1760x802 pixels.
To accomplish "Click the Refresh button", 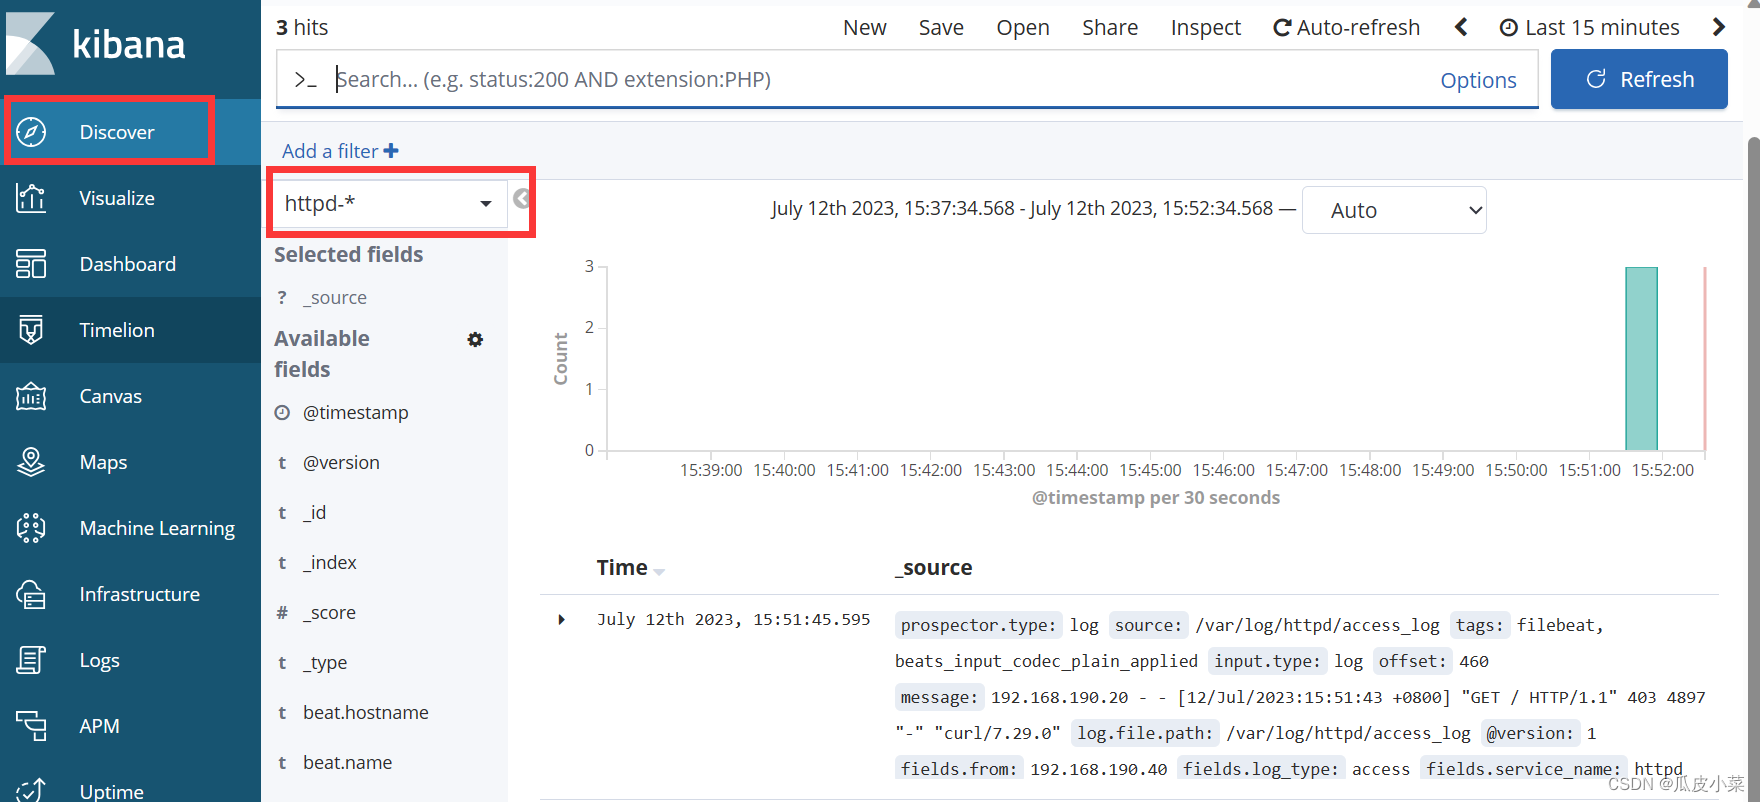I will [1639, 79].
